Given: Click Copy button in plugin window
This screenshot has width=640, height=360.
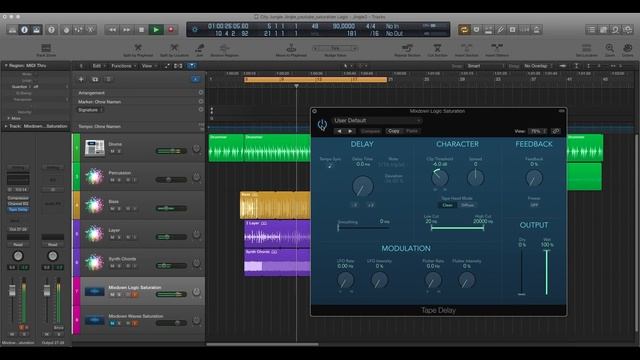Looking at the screenshot, I should point(393,131).
